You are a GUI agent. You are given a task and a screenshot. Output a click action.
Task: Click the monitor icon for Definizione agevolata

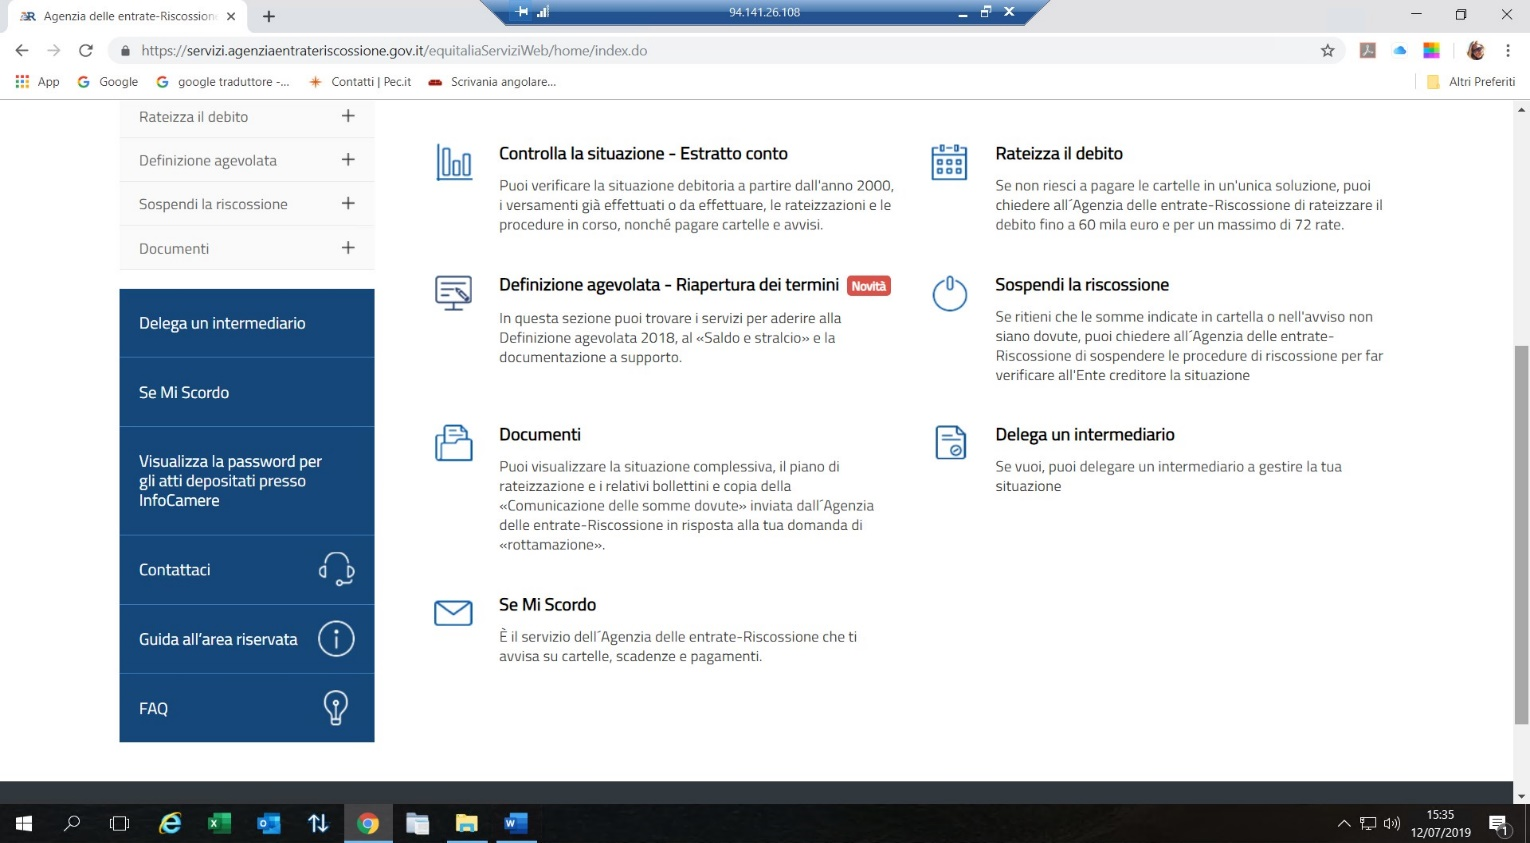[453, 293]
